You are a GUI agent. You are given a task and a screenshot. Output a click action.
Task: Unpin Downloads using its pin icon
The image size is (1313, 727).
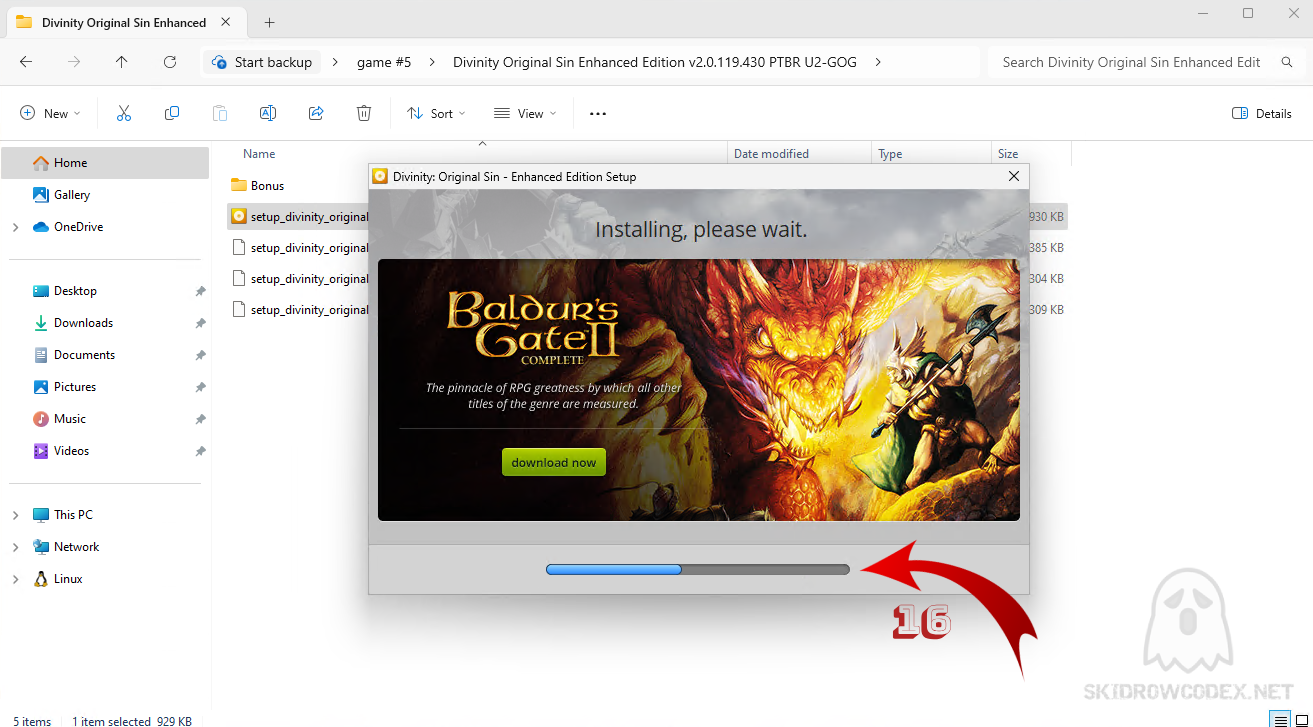200,323
